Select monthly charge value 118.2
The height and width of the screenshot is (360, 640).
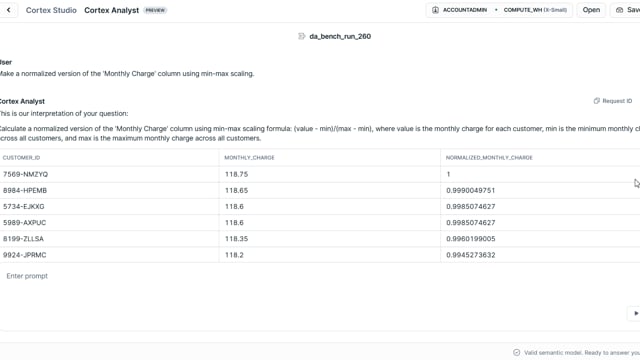(x=234, y=255)
